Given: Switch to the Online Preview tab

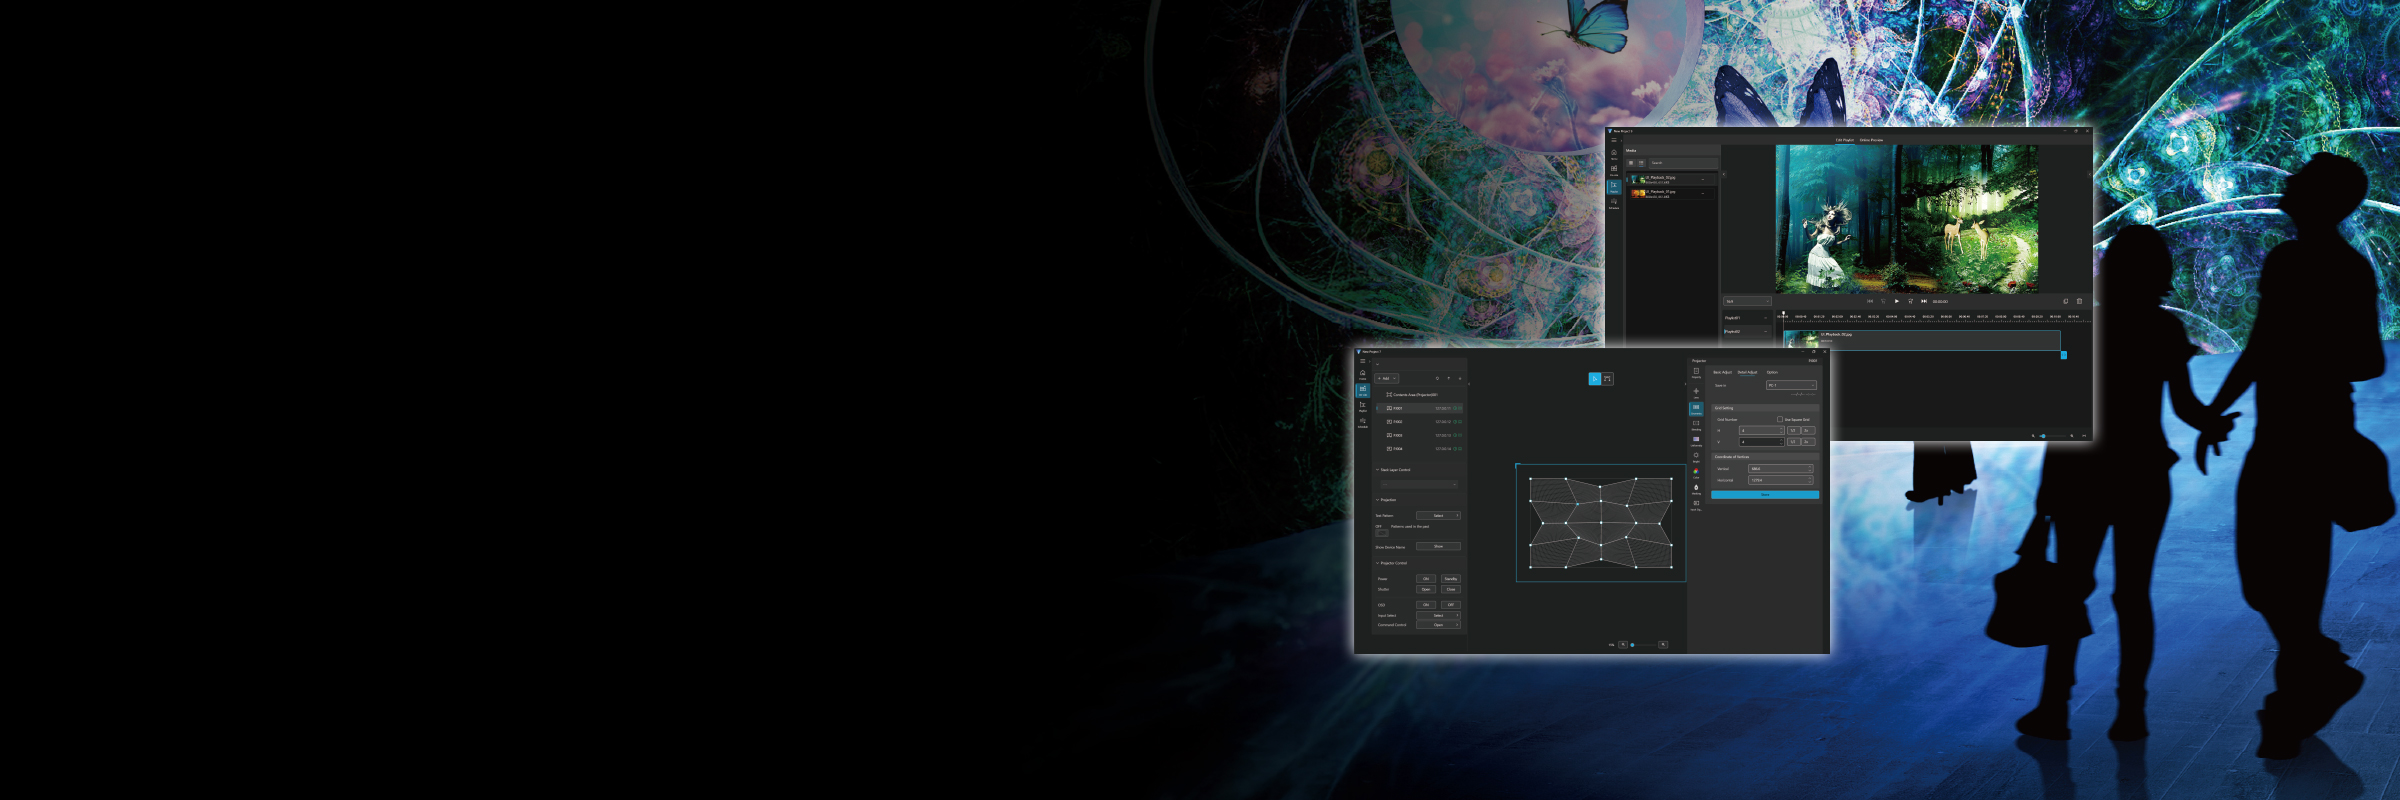Looking at the screenshot, I should [1871, 140].
